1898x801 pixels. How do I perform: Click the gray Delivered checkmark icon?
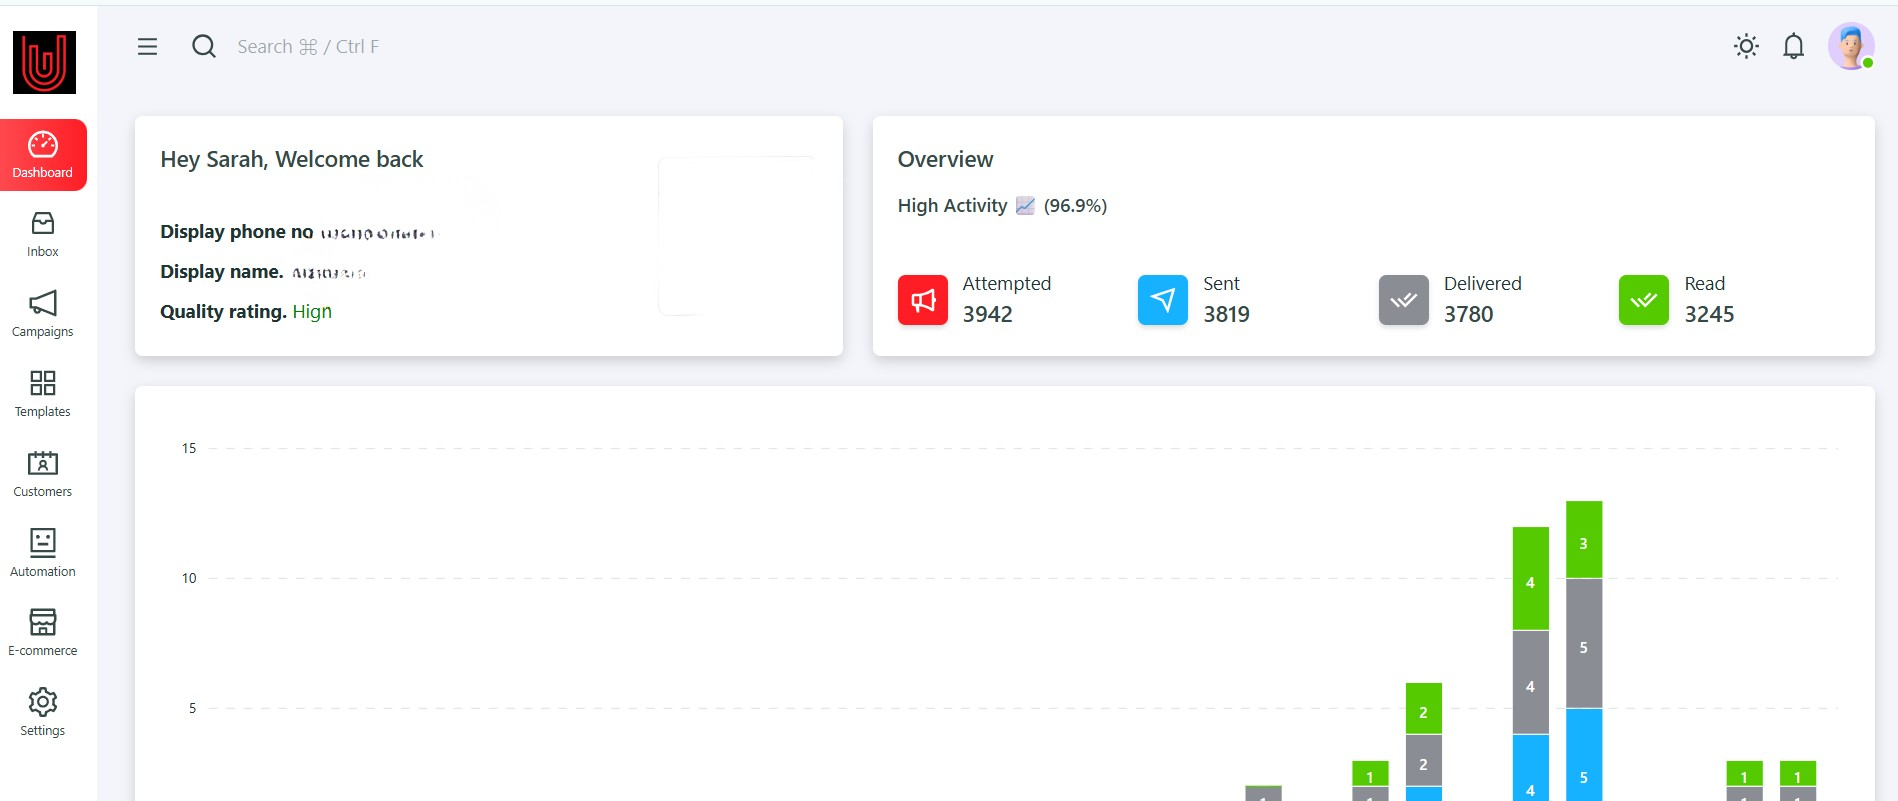pos(1403,300)
